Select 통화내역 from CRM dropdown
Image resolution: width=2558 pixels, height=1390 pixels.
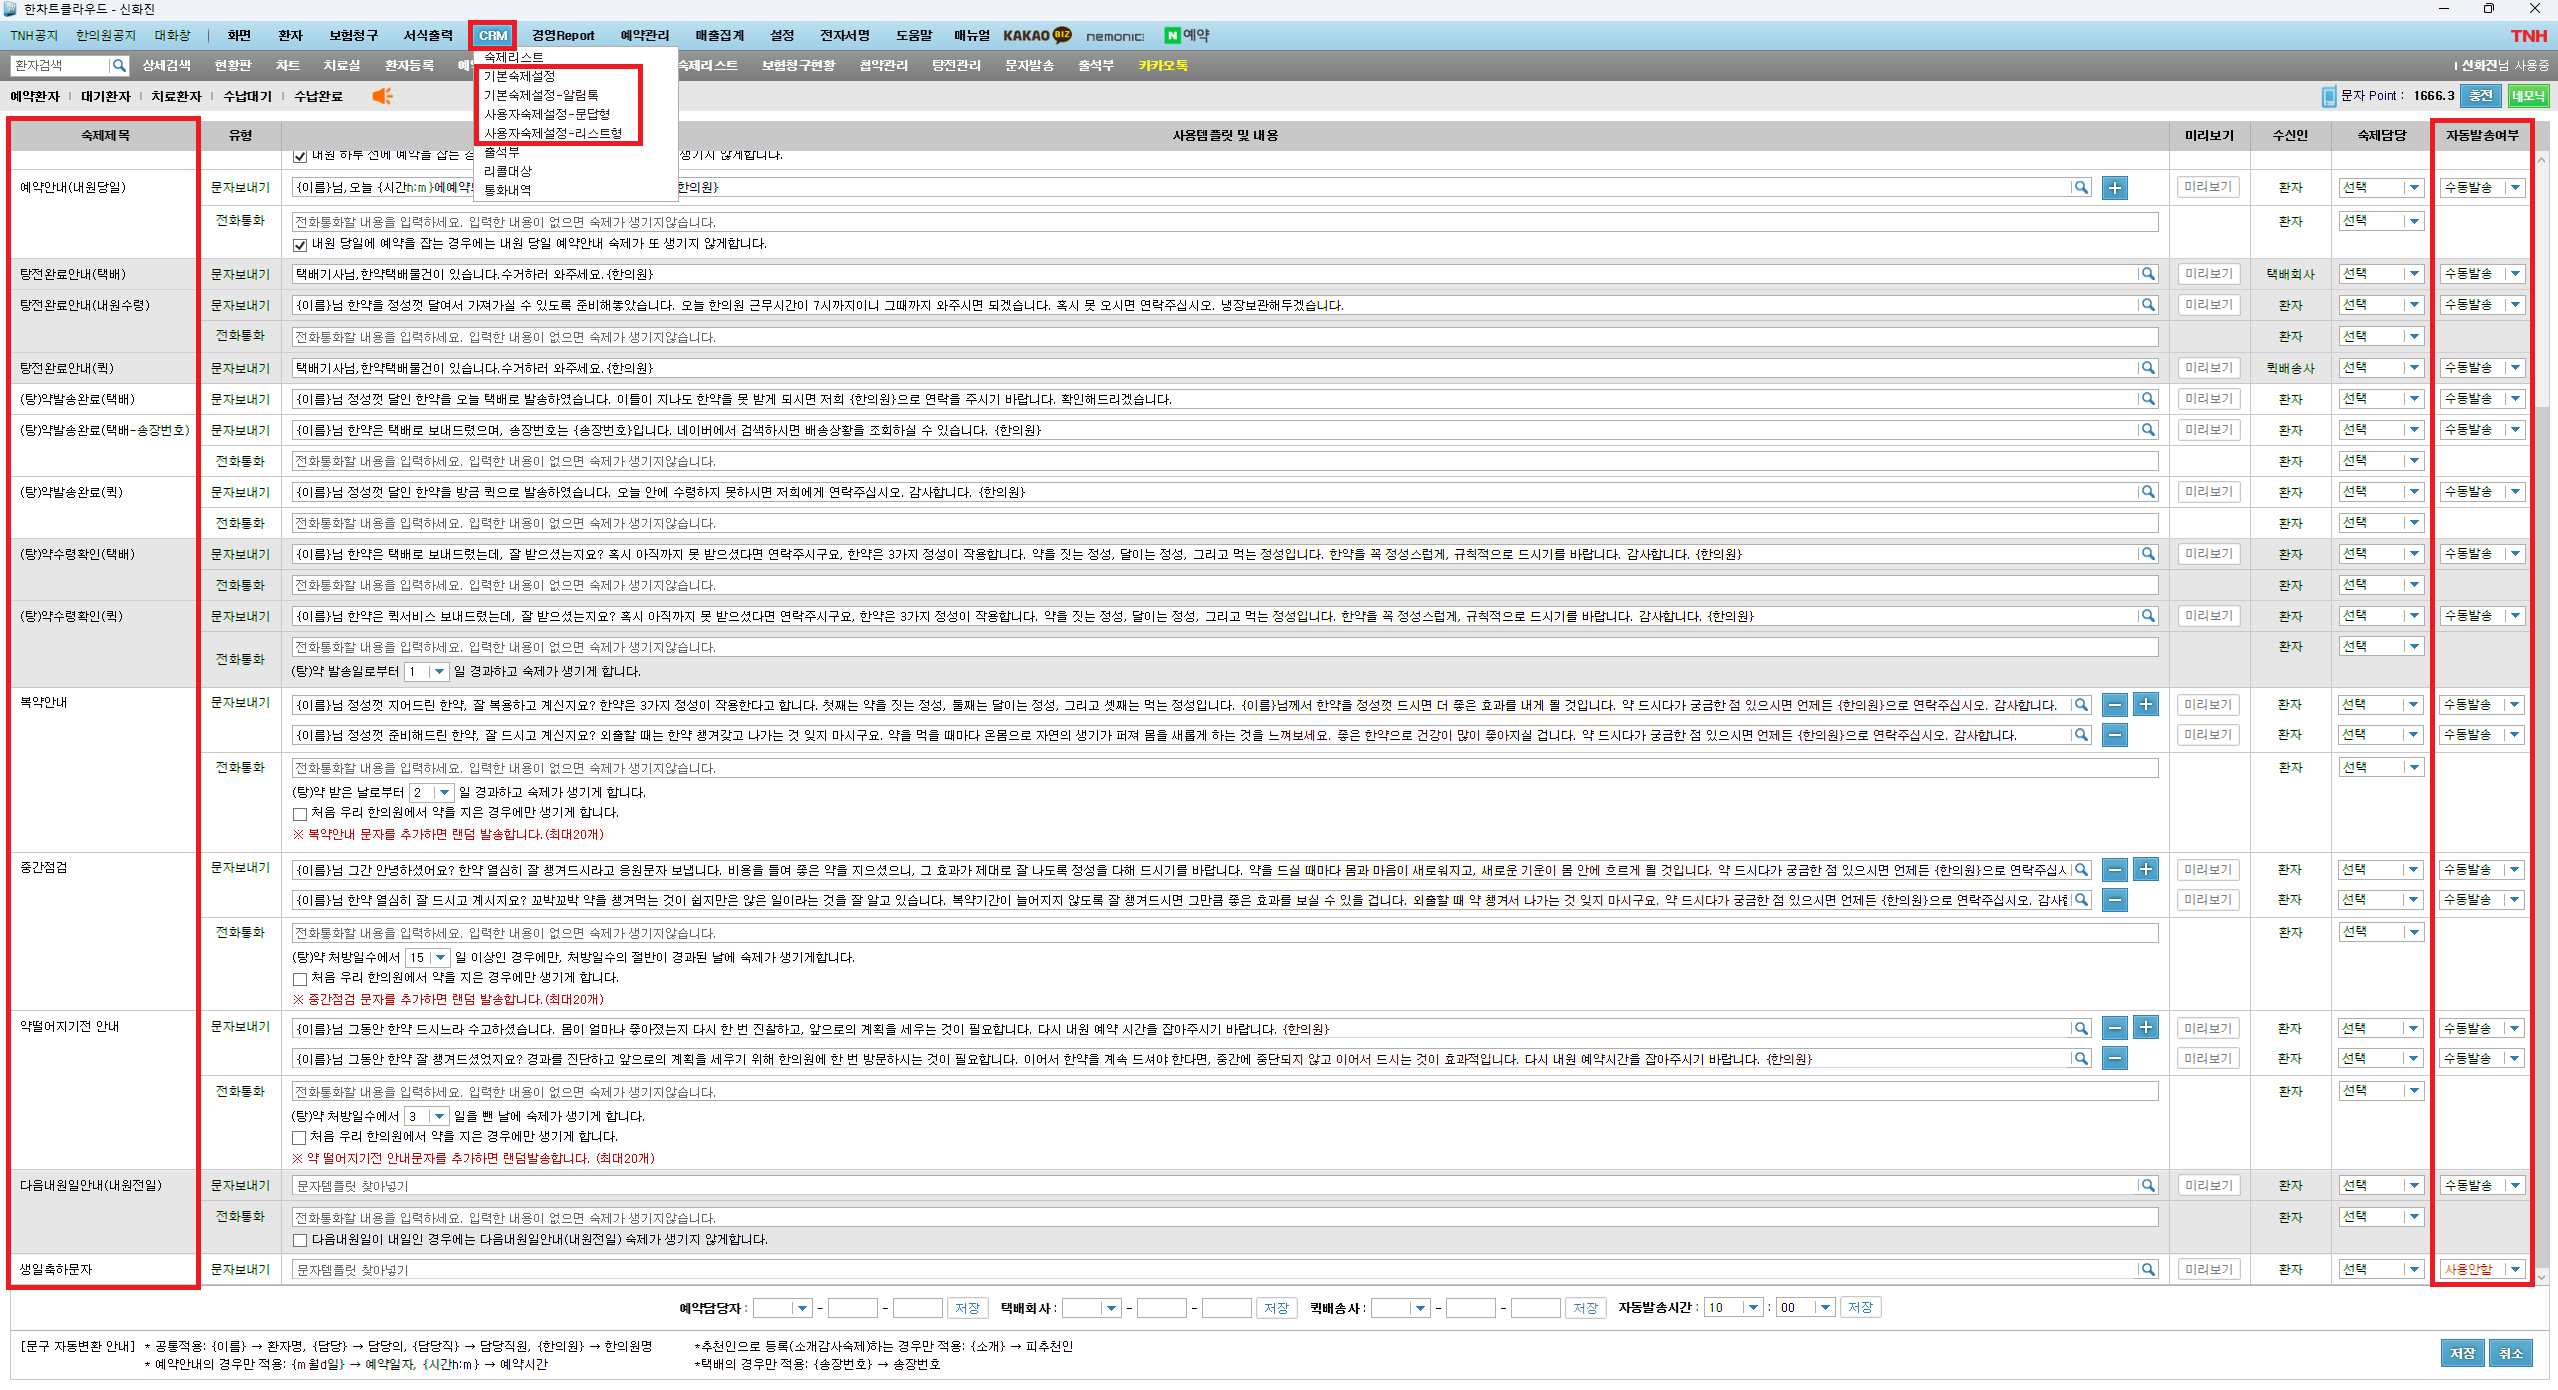507,190
